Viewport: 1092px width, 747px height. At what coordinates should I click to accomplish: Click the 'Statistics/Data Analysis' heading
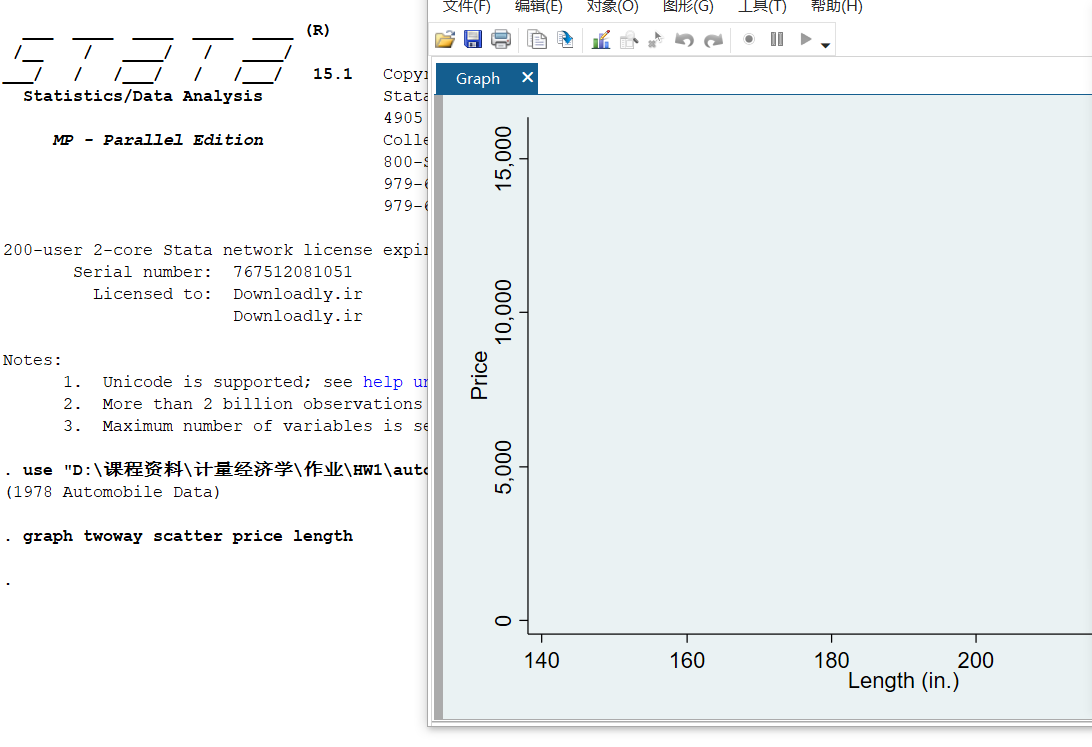coord(143,96)
